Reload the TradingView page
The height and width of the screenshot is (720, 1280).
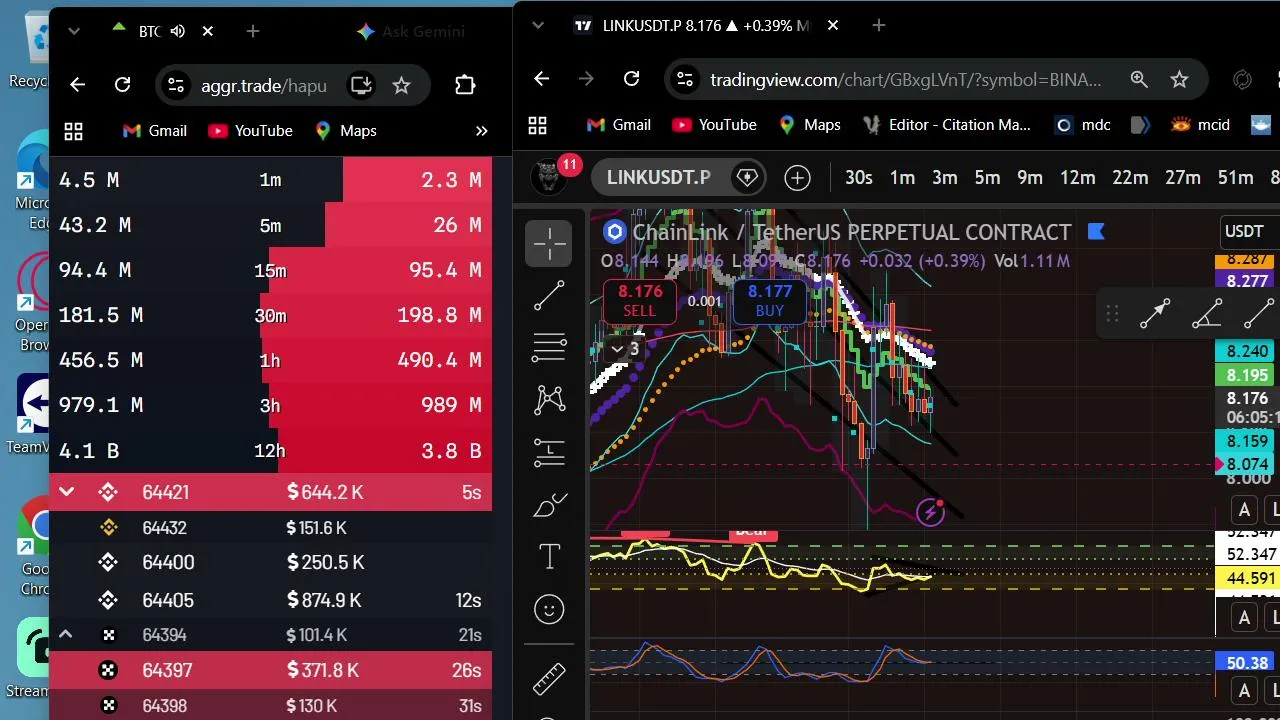(631, 79)
